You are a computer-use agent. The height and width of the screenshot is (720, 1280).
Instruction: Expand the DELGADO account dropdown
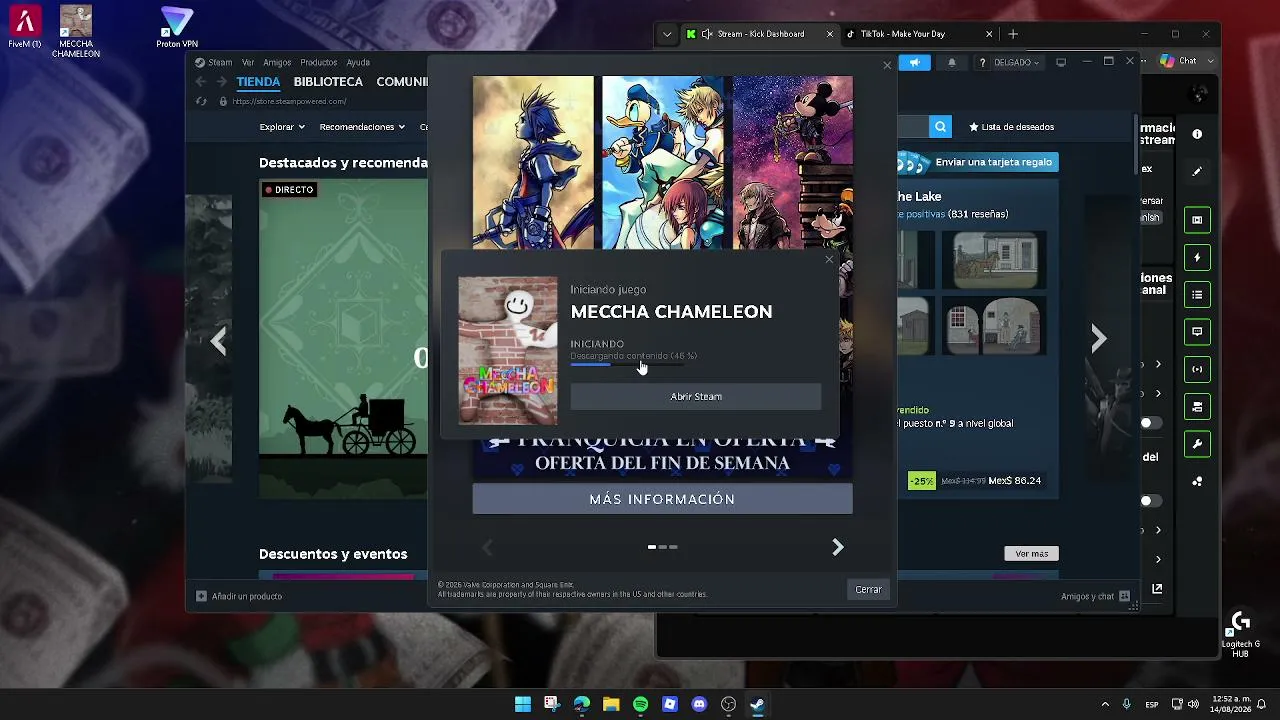point(1017,62)
